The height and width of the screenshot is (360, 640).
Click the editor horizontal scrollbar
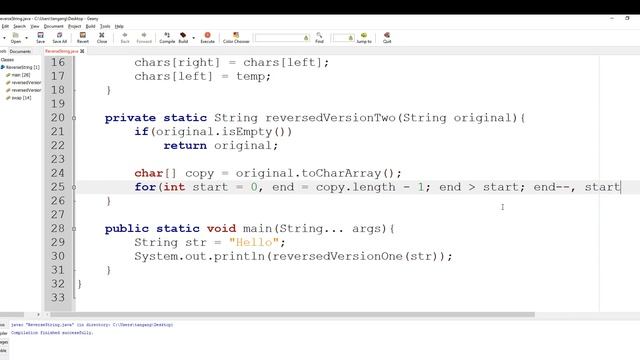(292, 315)
